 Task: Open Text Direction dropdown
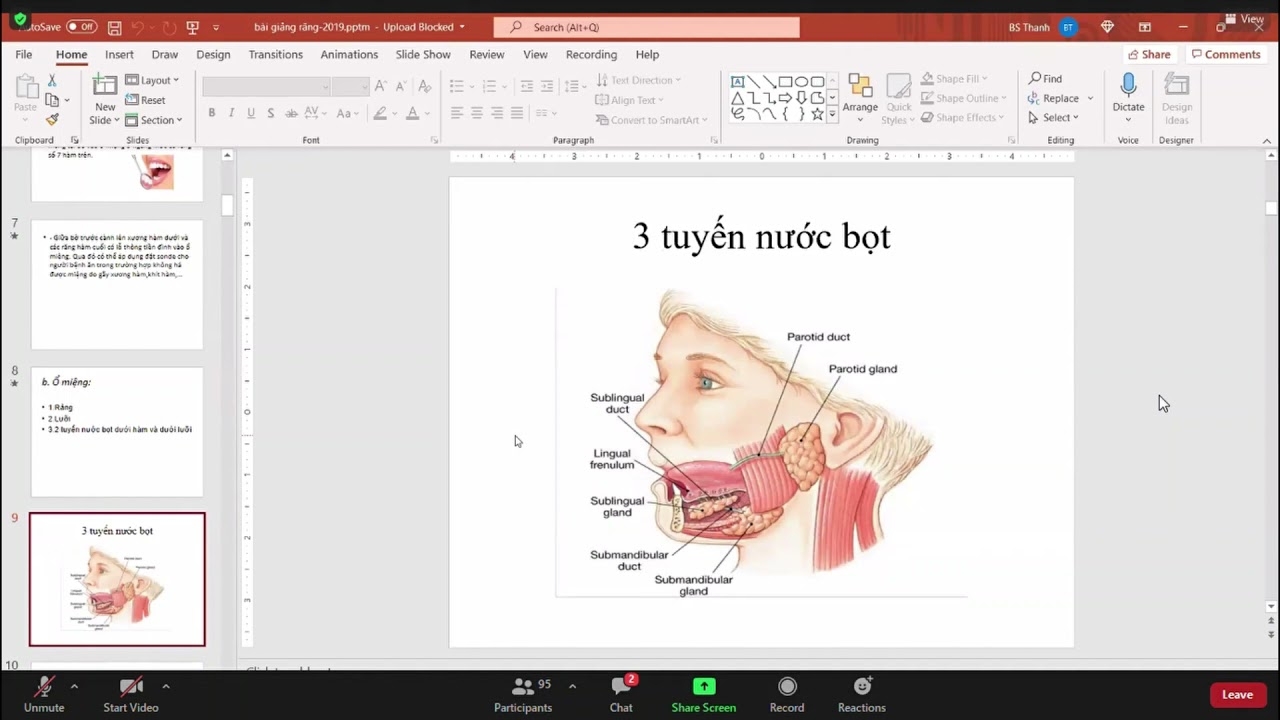coord(638,80)
